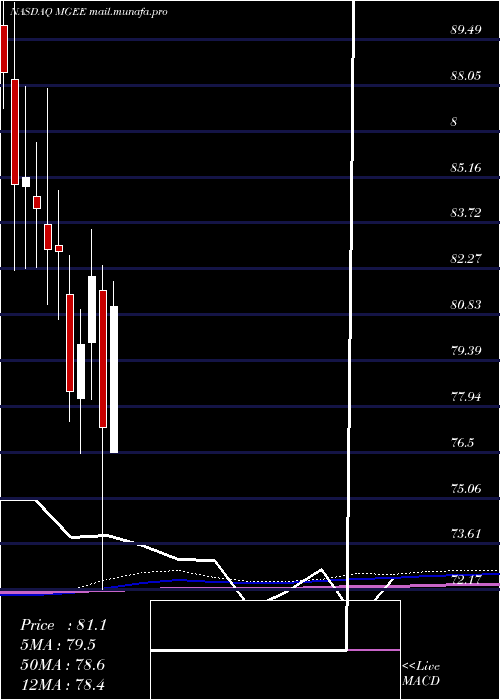500x700 pixels.
Task: Click the 73.61 price axis label
Action: (x=466, y=533)
